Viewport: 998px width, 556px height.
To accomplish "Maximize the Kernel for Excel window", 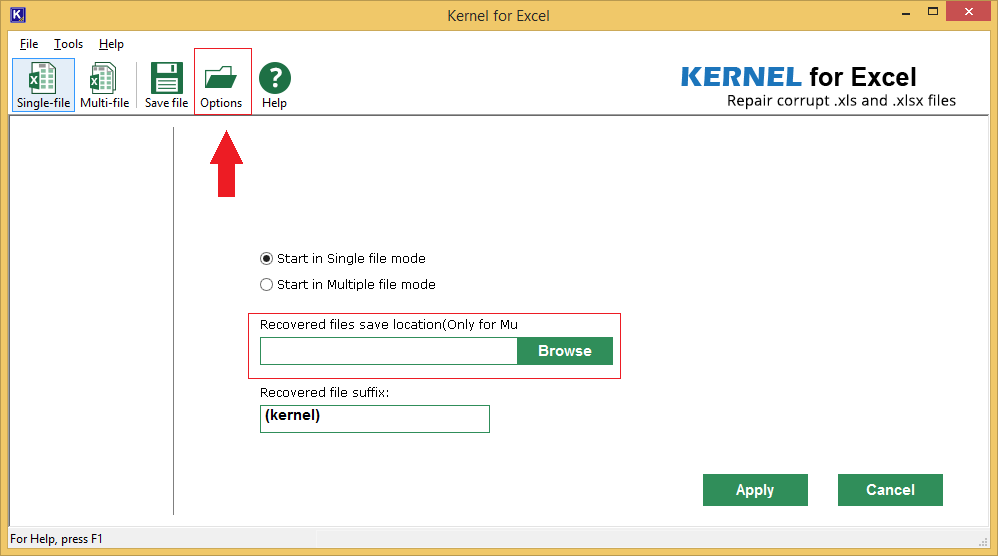I will pyautogui.click(x=932, y=12).
